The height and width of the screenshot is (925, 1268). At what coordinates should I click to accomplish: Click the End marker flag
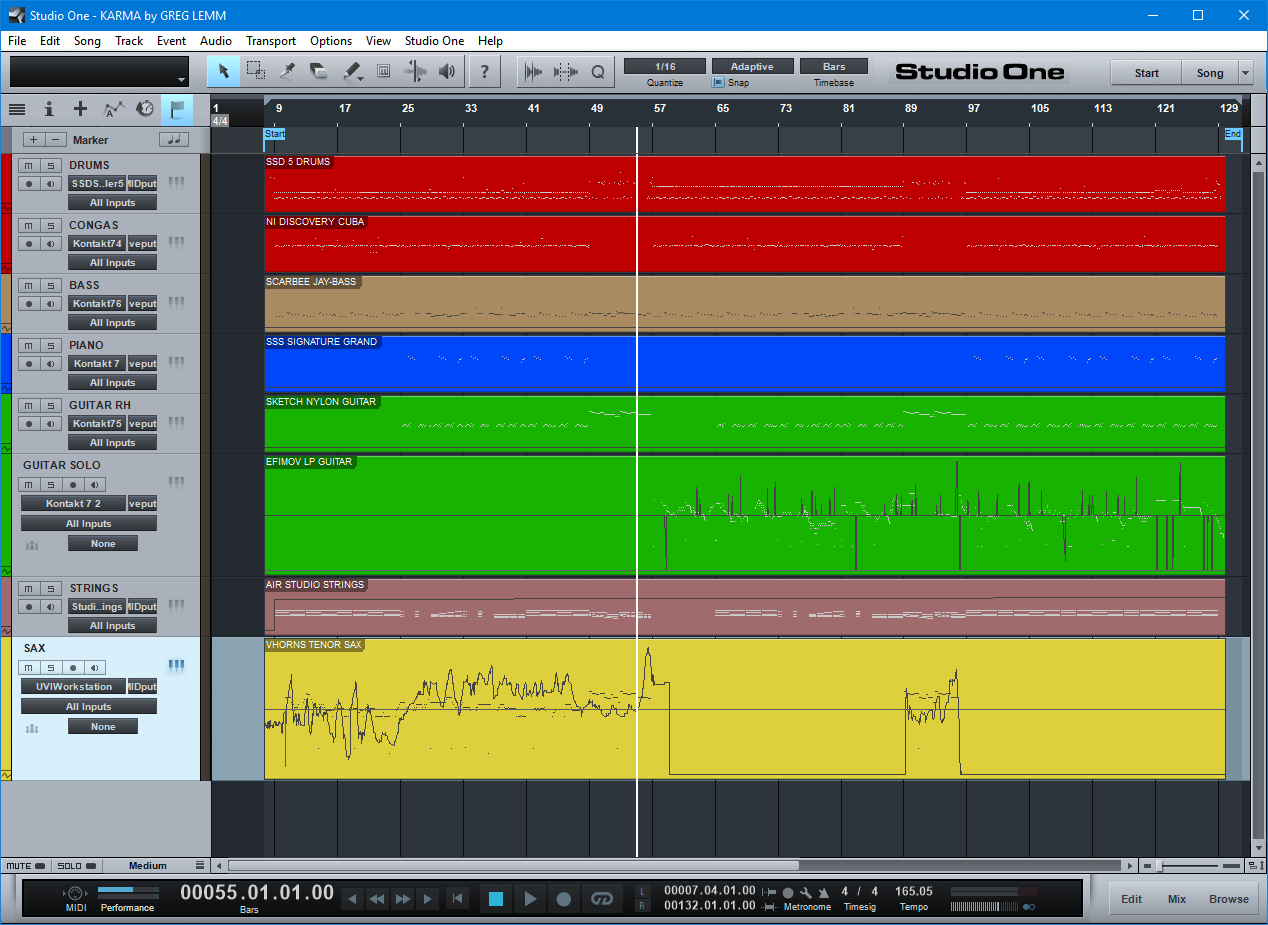pos(1233,134)
